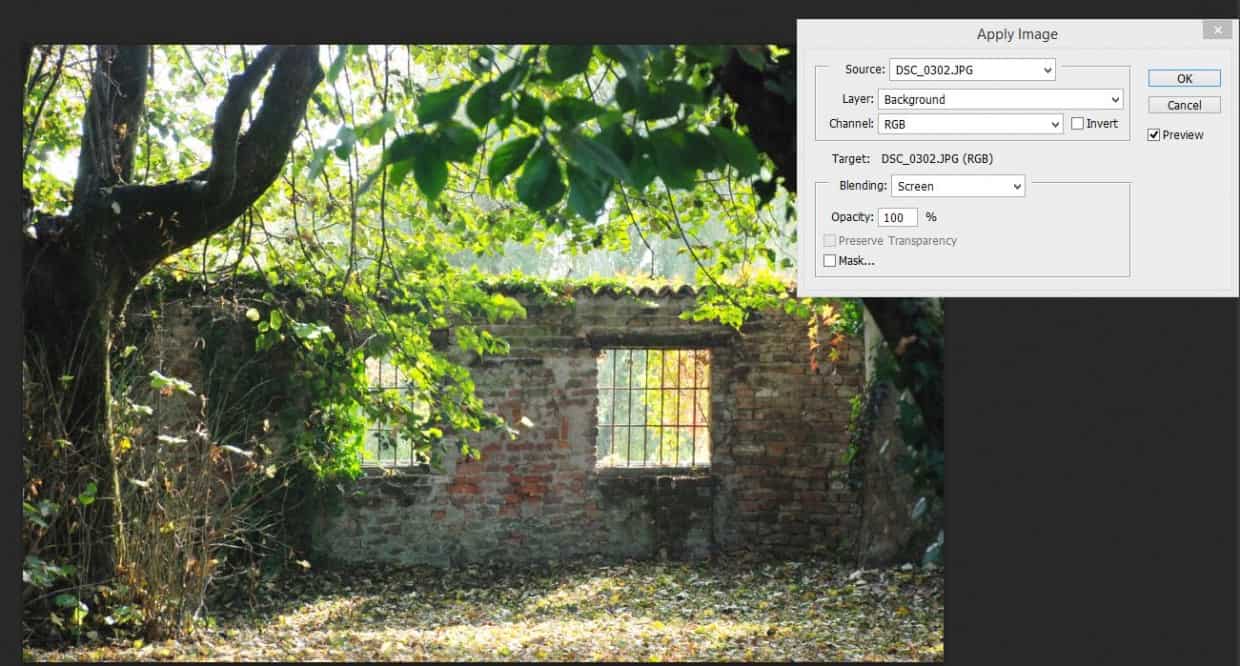The height and width of the screenshot is (666, 1240).
Task: Click the Apply Image dialog title bar
Action: coord(1016,34)
